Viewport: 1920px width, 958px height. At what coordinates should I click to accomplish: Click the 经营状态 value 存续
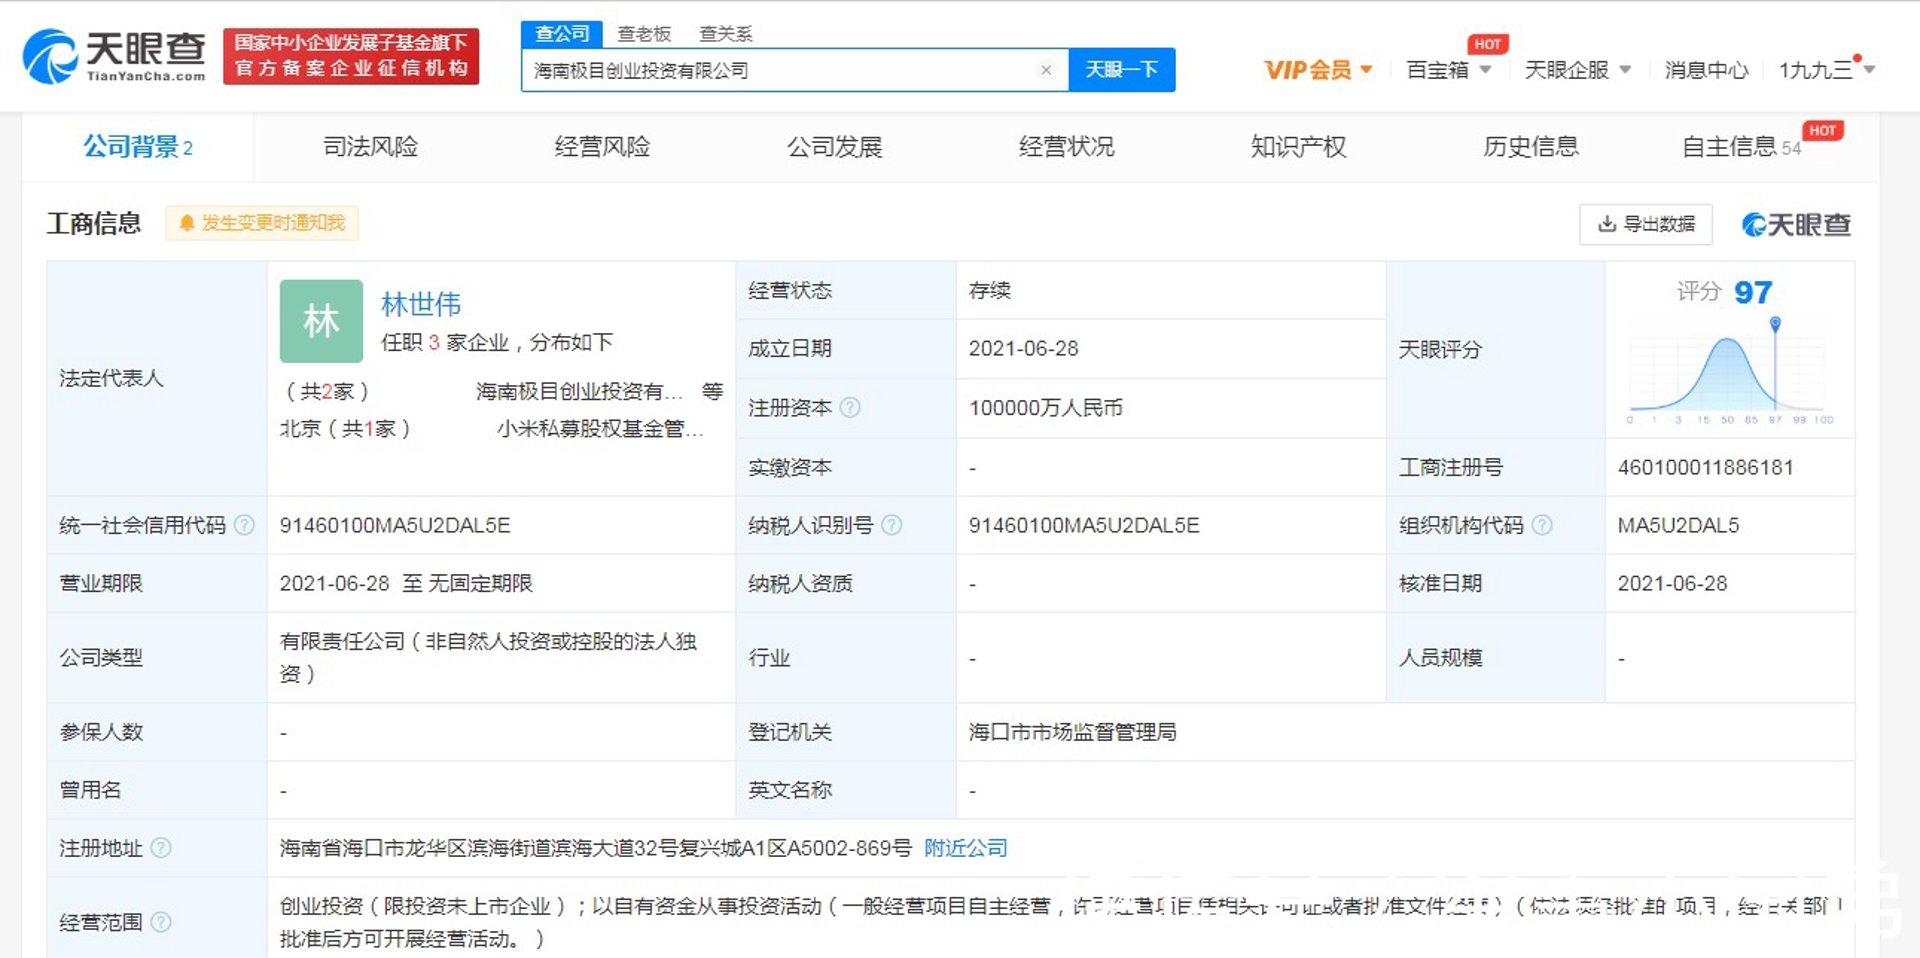(x=990, y=290)
